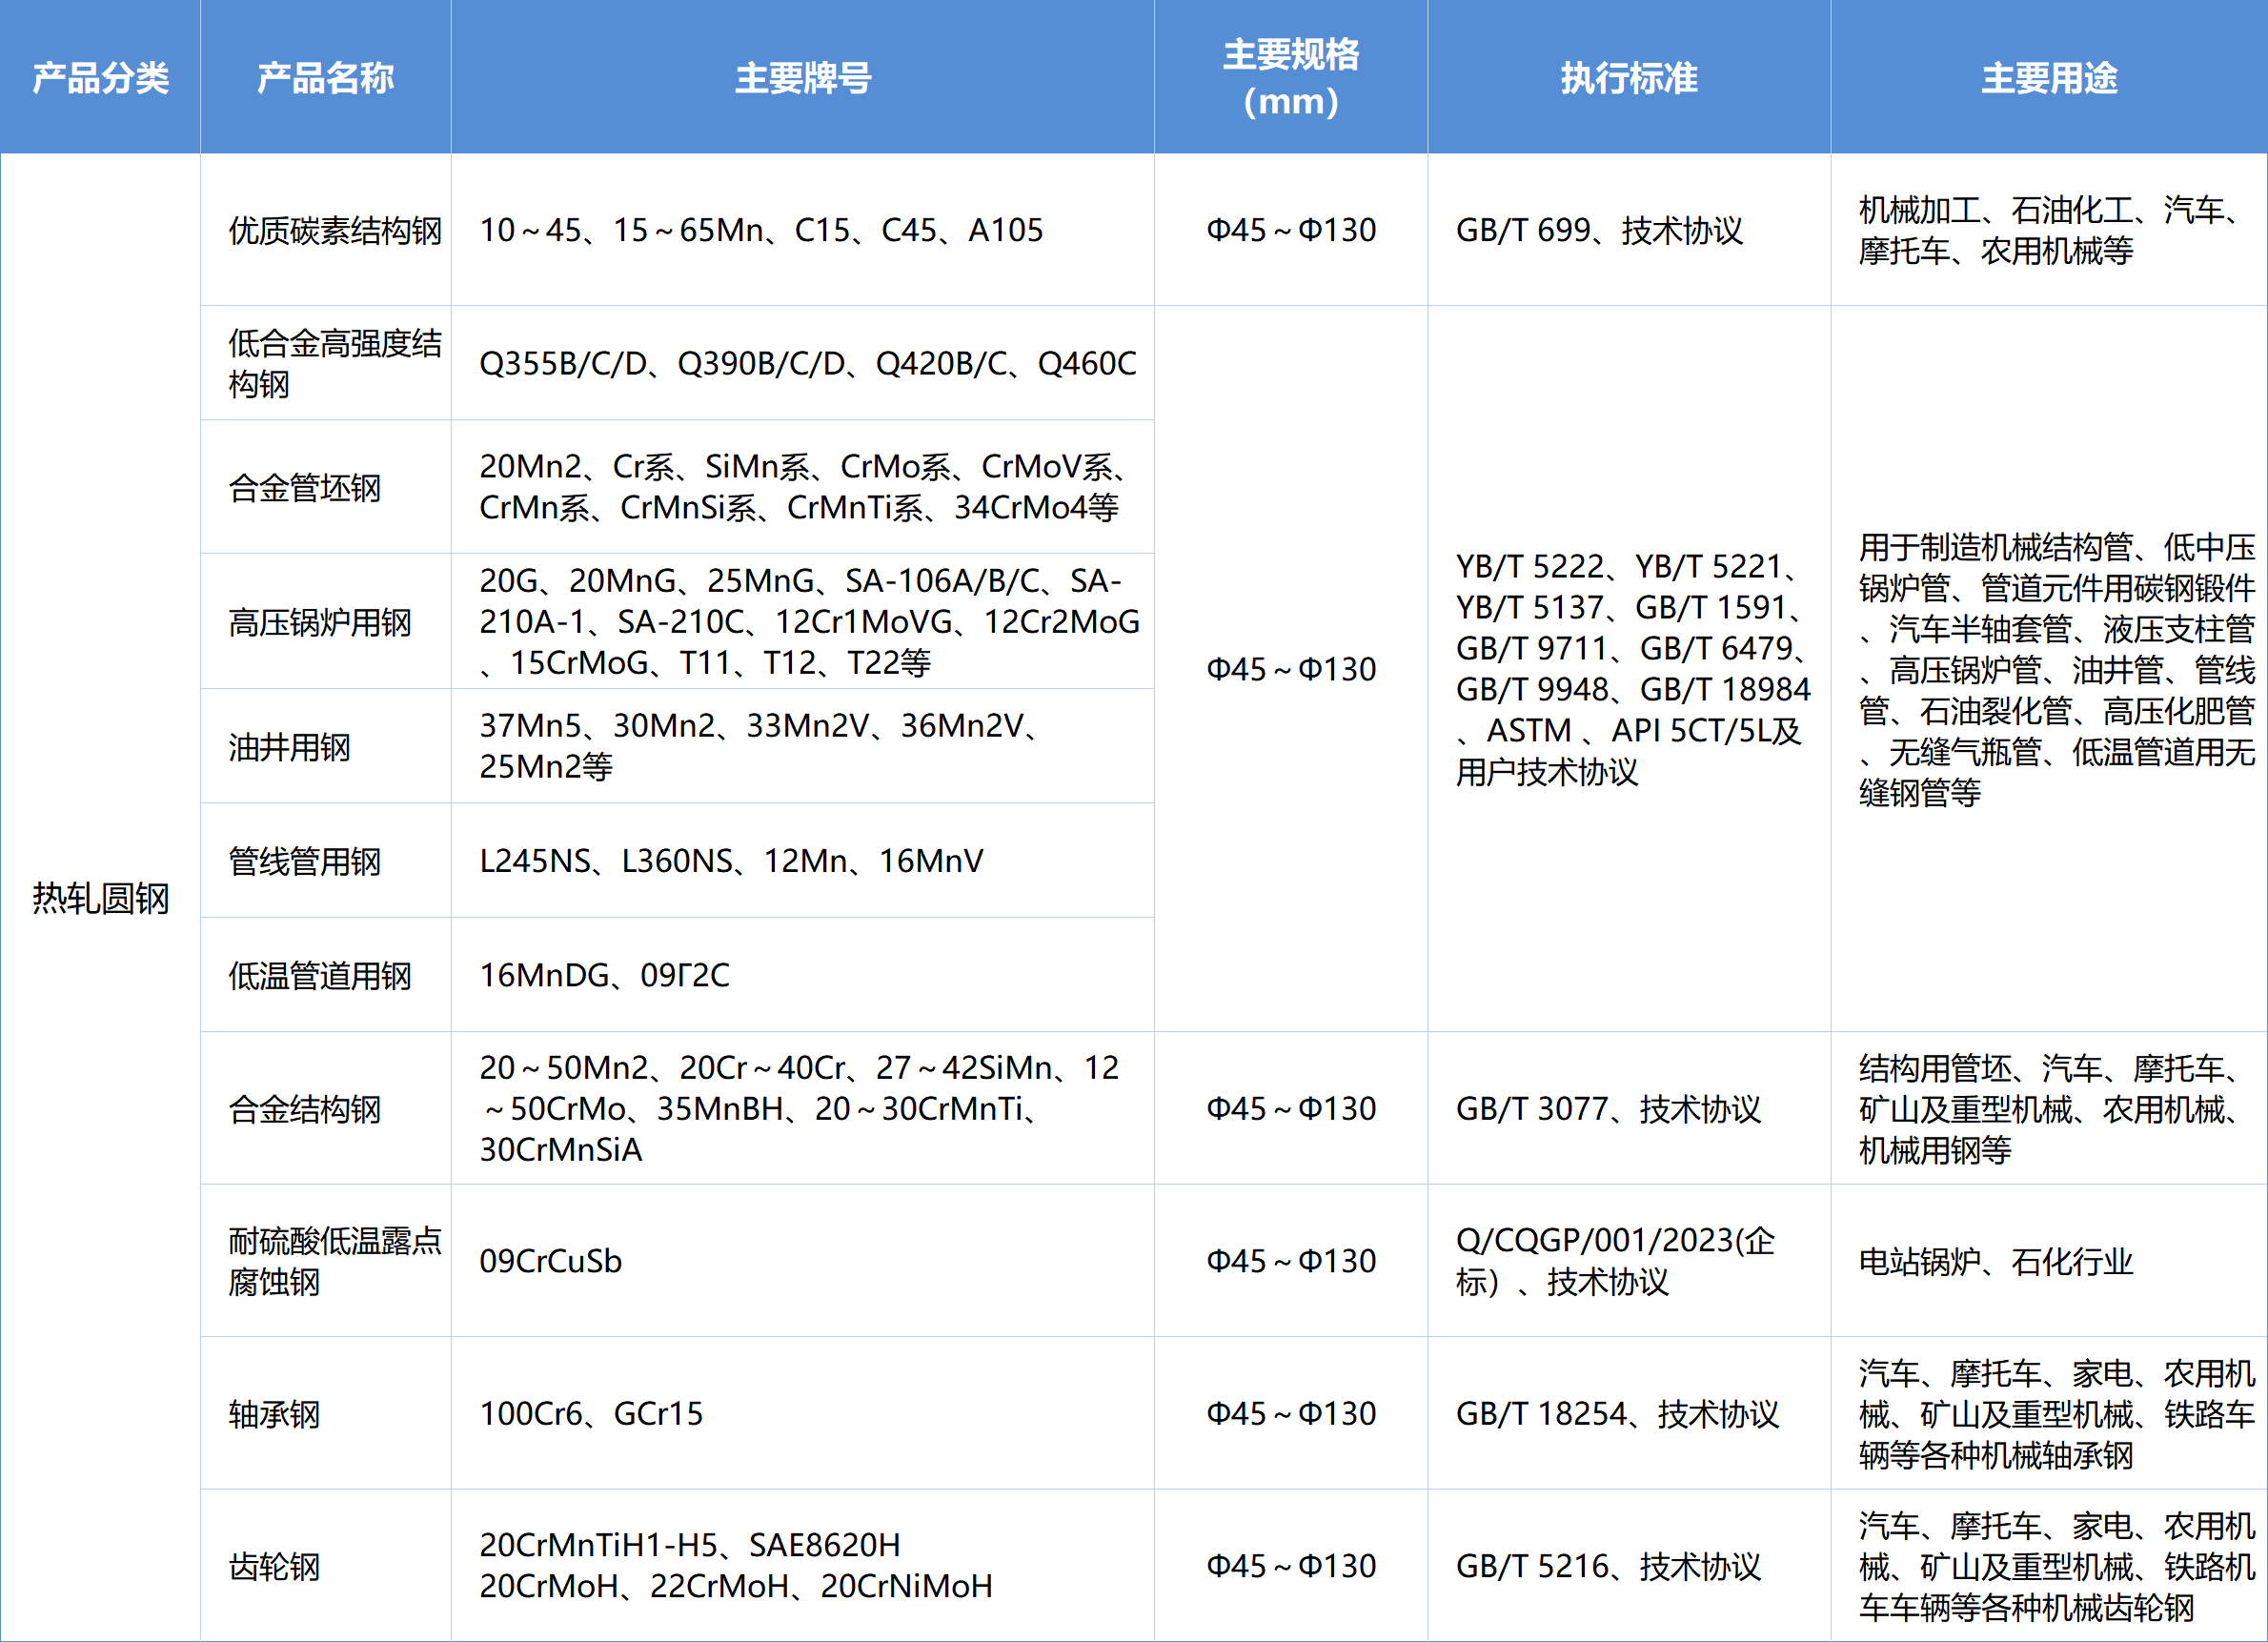Select the 09CrCuSb grade cell
Viewport: 2268px width, 1642px height.
(551, 1262)
